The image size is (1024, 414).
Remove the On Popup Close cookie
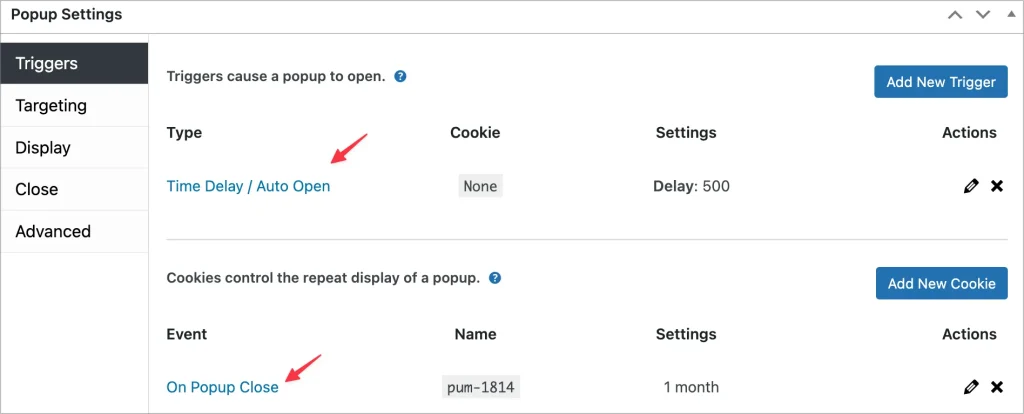tap(997, 387)
